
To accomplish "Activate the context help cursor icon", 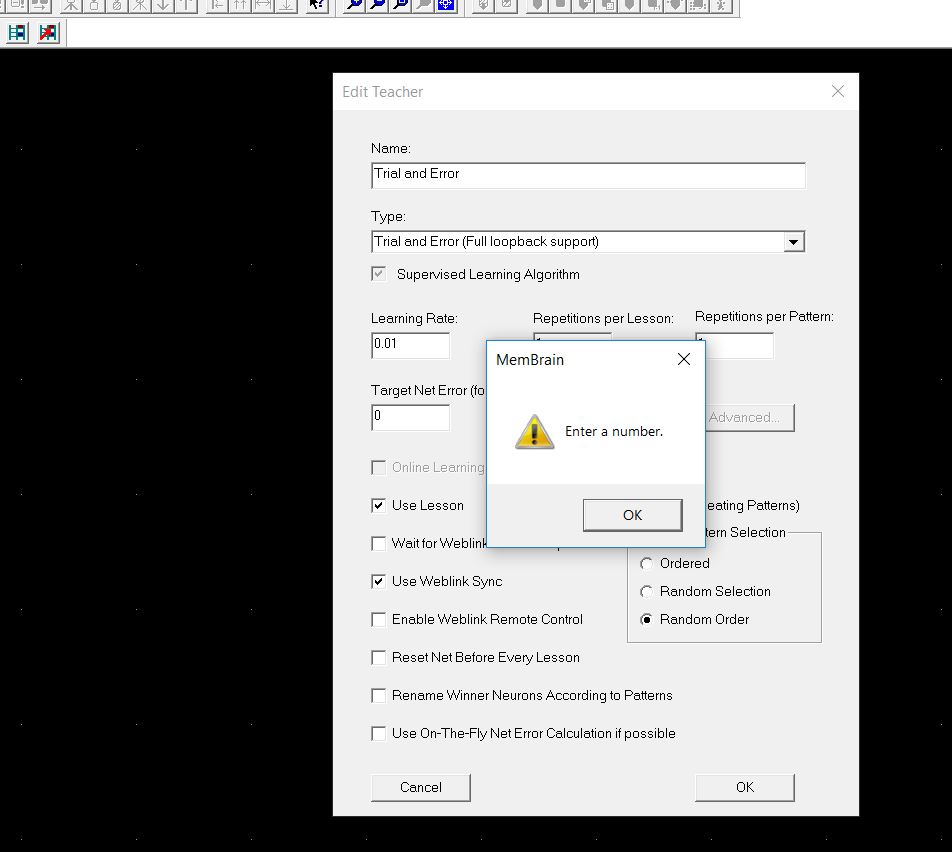I will (x=316, y=5).
